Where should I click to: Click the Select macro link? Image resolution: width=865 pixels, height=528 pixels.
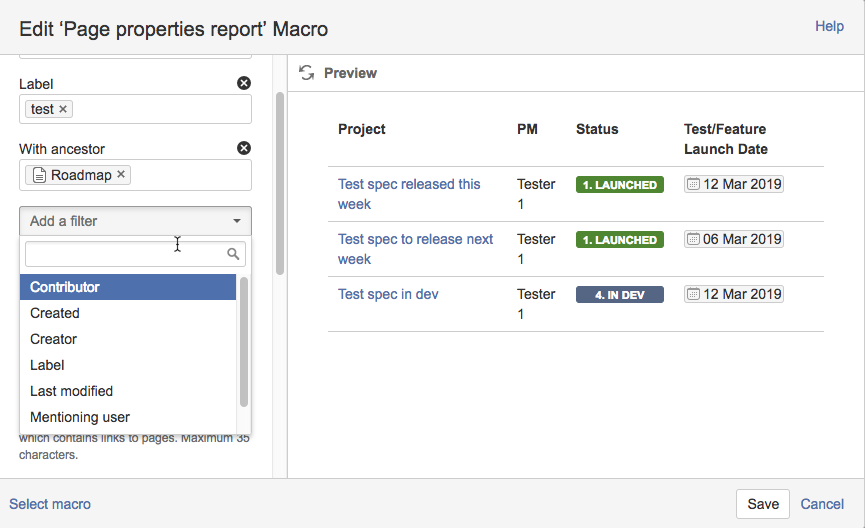click(x=50, y=504)
